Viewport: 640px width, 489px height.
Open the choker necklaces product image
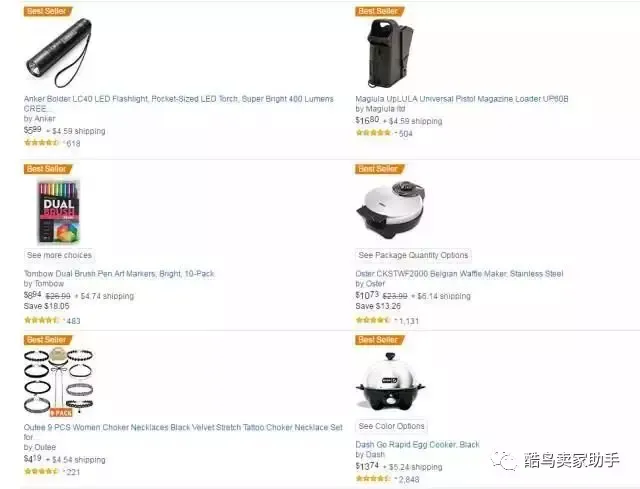58,382
